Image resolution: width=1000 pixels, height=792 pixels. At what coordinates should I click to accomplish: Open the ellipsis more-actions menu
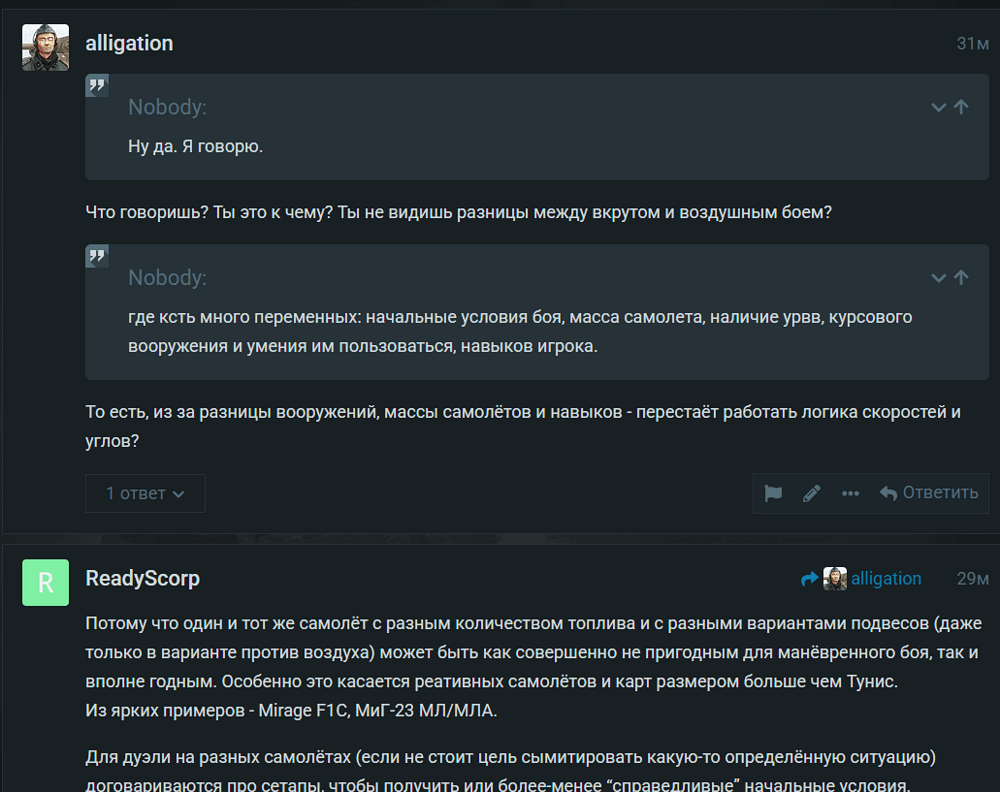coord(850,493)
